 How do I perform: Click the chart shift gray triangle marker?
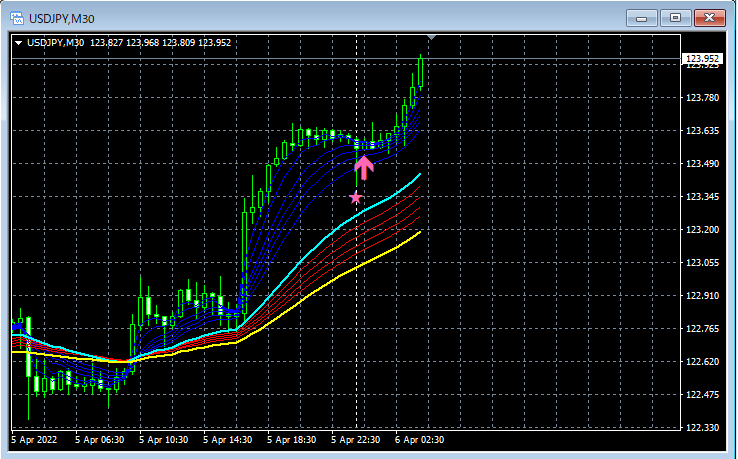pos(432,37)
